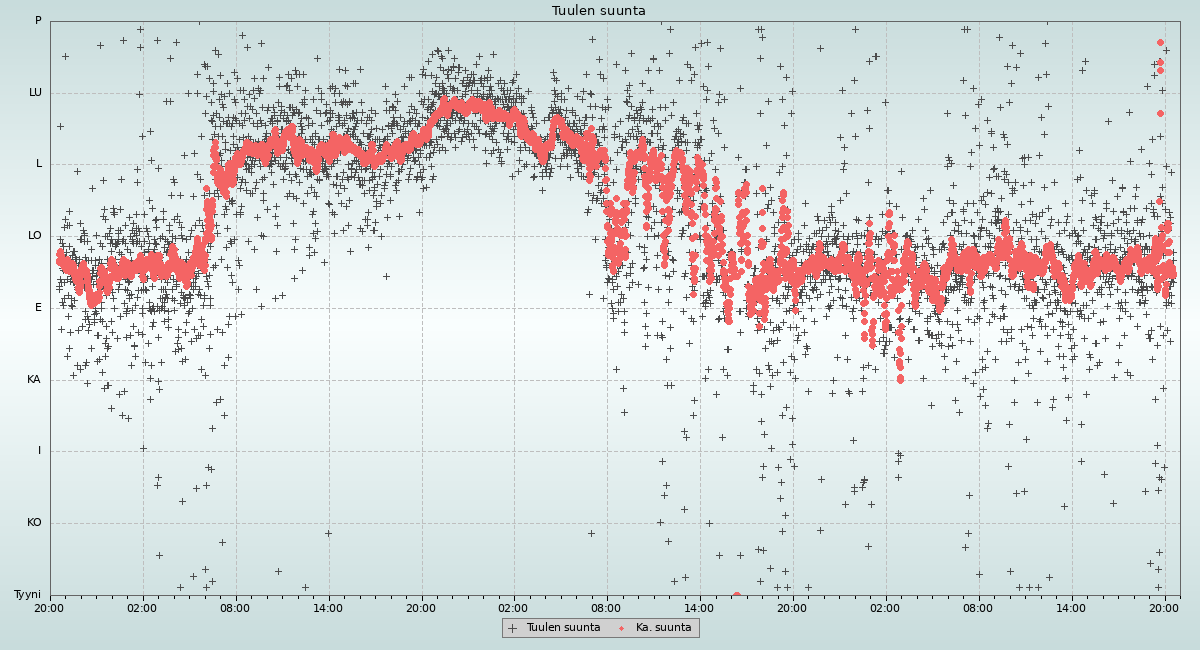
Task: Select the "Tuulen suunta" legend label
Action: point(563,628)
